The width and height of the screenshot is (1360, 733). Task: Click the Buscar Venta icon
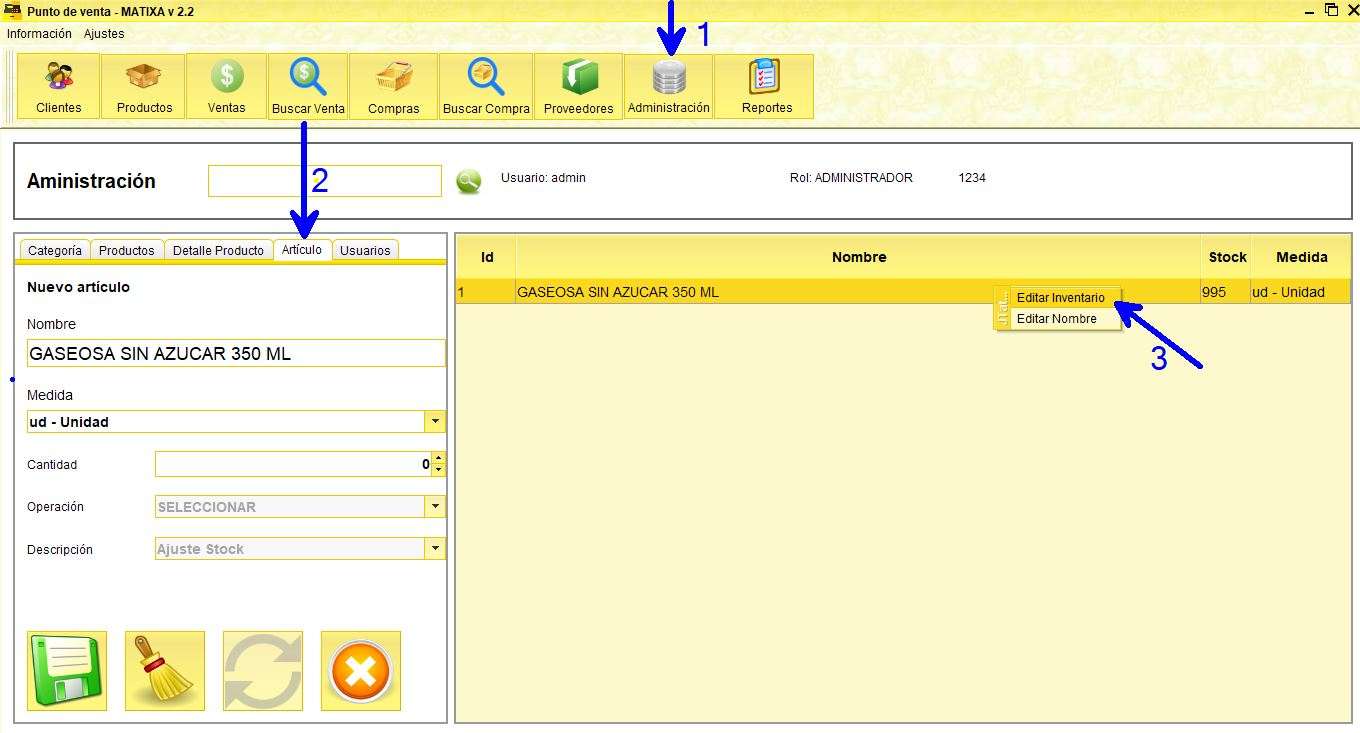(307, 85)
